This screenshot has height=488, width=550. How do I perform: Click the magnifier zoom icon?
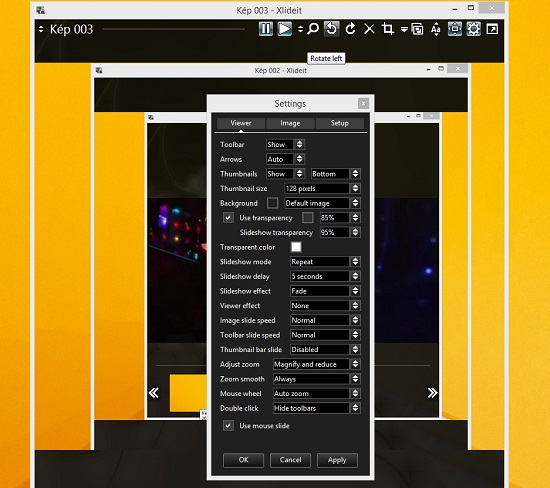tap(313, 29)
